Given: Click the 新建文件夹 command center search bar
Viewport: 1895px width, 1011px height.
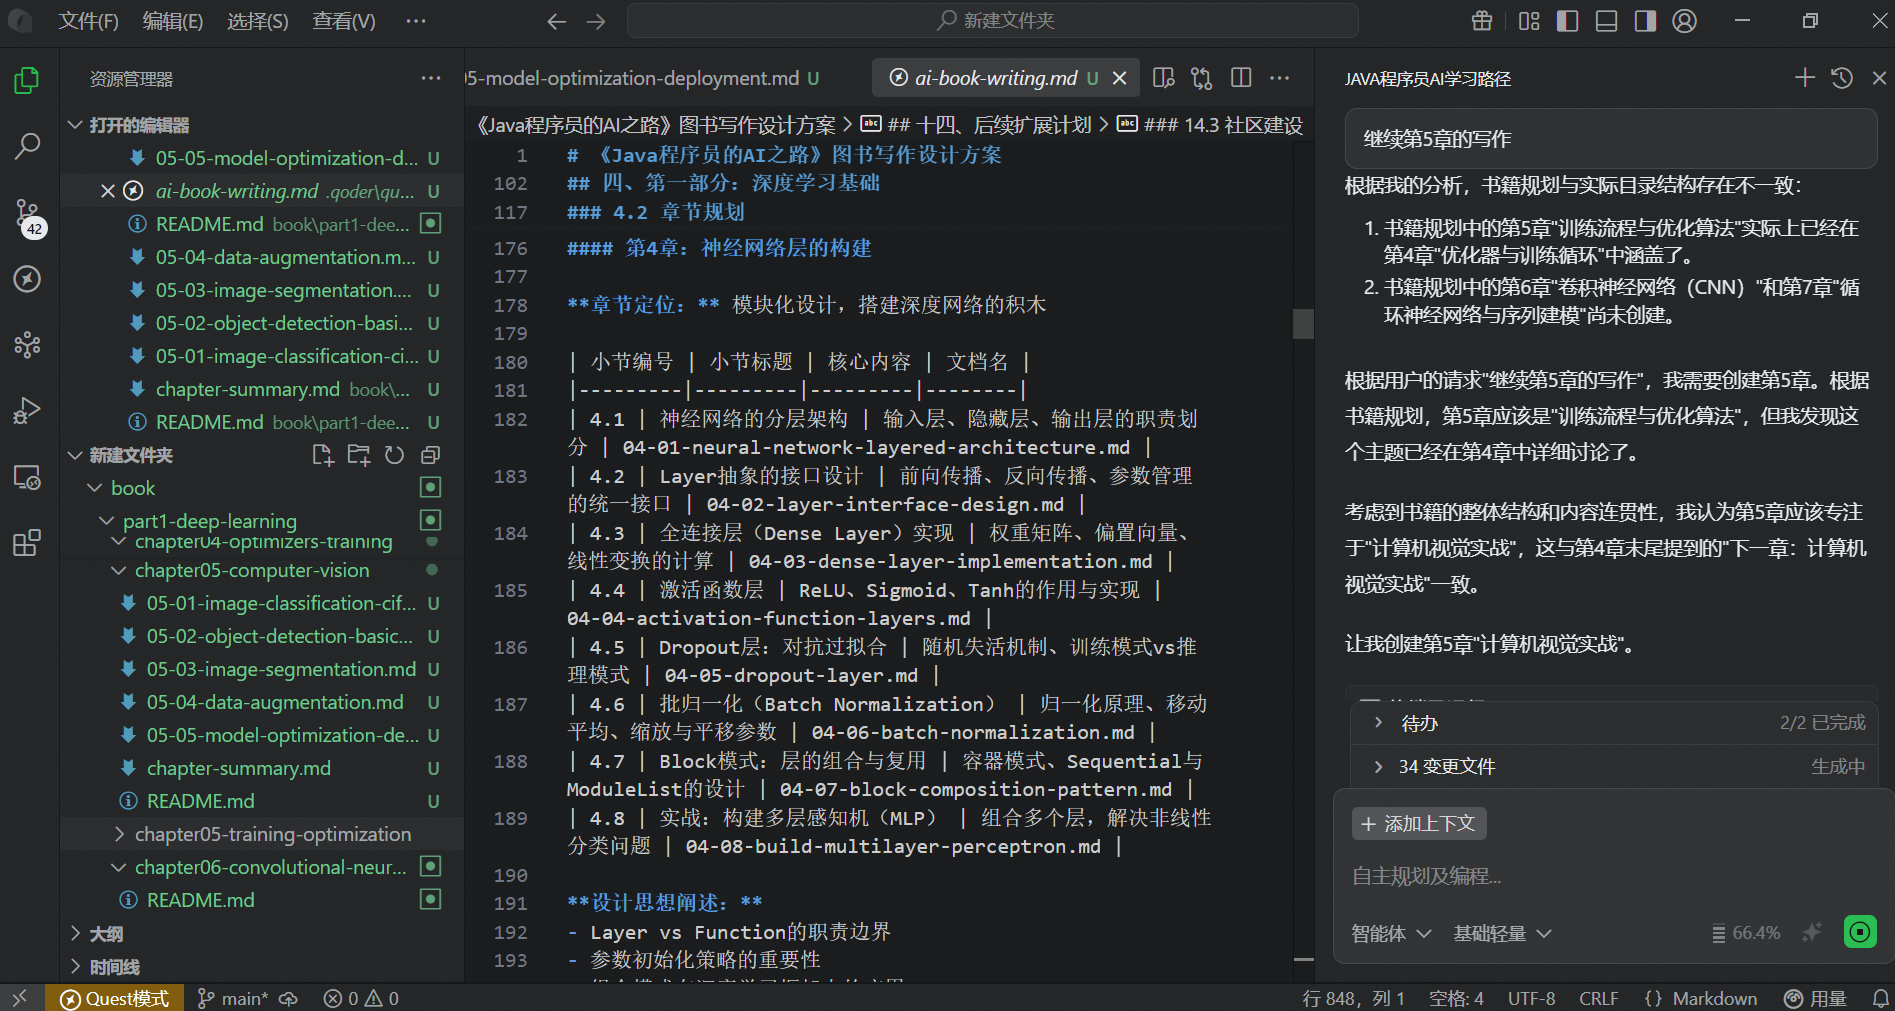Looking at the screenshot, I should point(993,20).
